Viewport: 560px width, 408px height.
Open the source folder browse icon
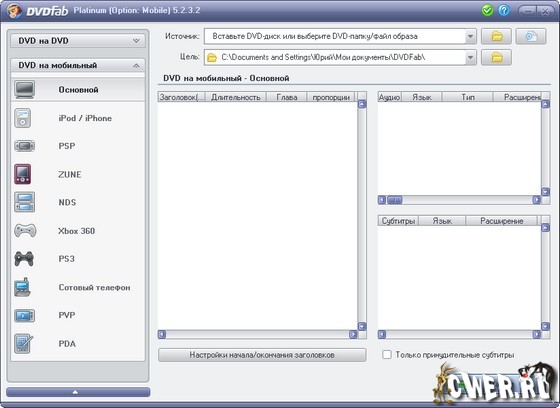pos(496,36)
